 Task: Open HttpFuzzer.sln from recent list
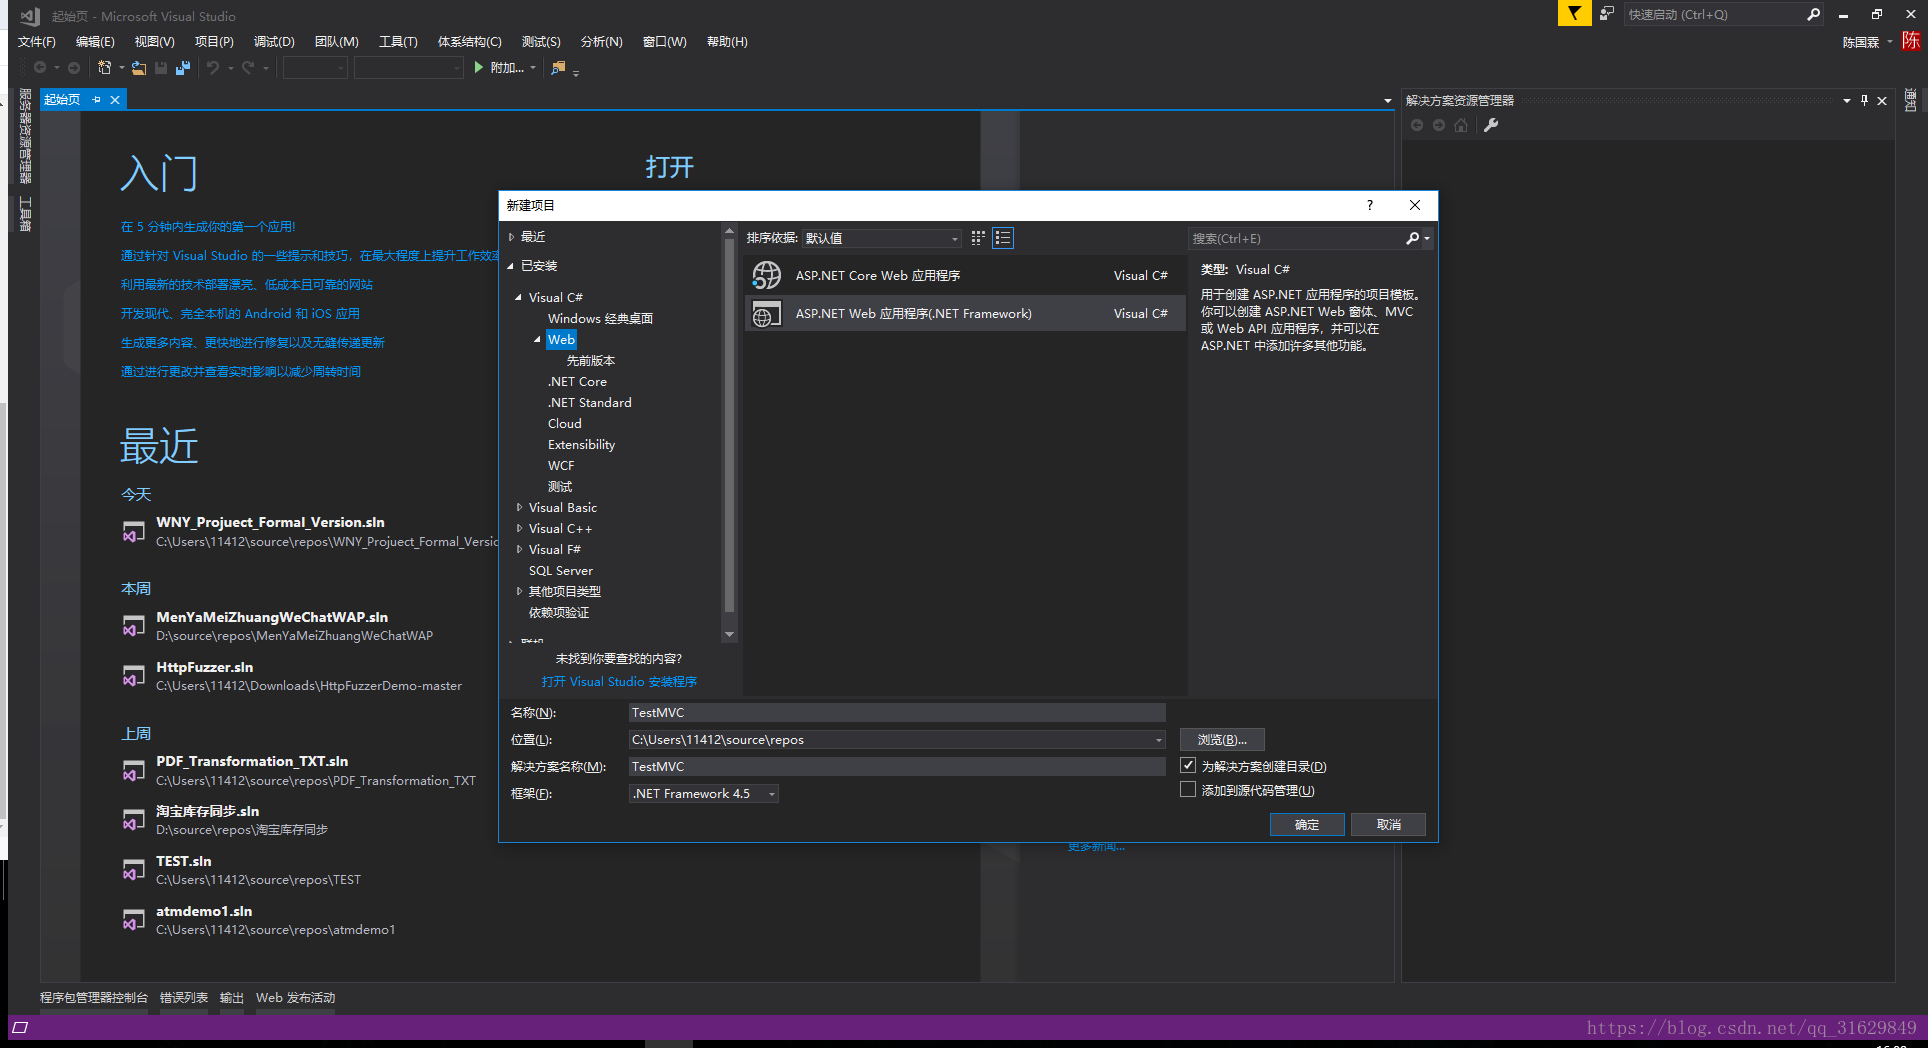pos(204,667)
